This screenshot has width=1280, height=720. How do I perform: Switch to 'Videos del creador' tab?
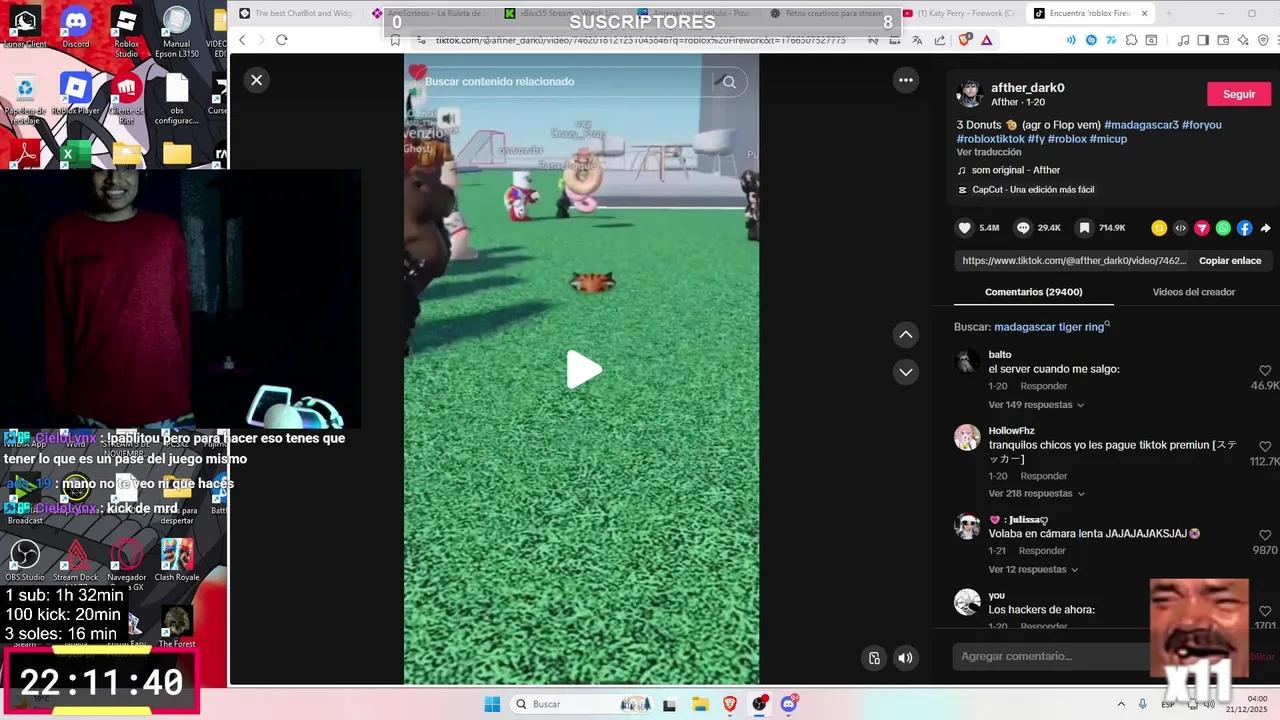pyautogui.click(x=1193, y=292)
